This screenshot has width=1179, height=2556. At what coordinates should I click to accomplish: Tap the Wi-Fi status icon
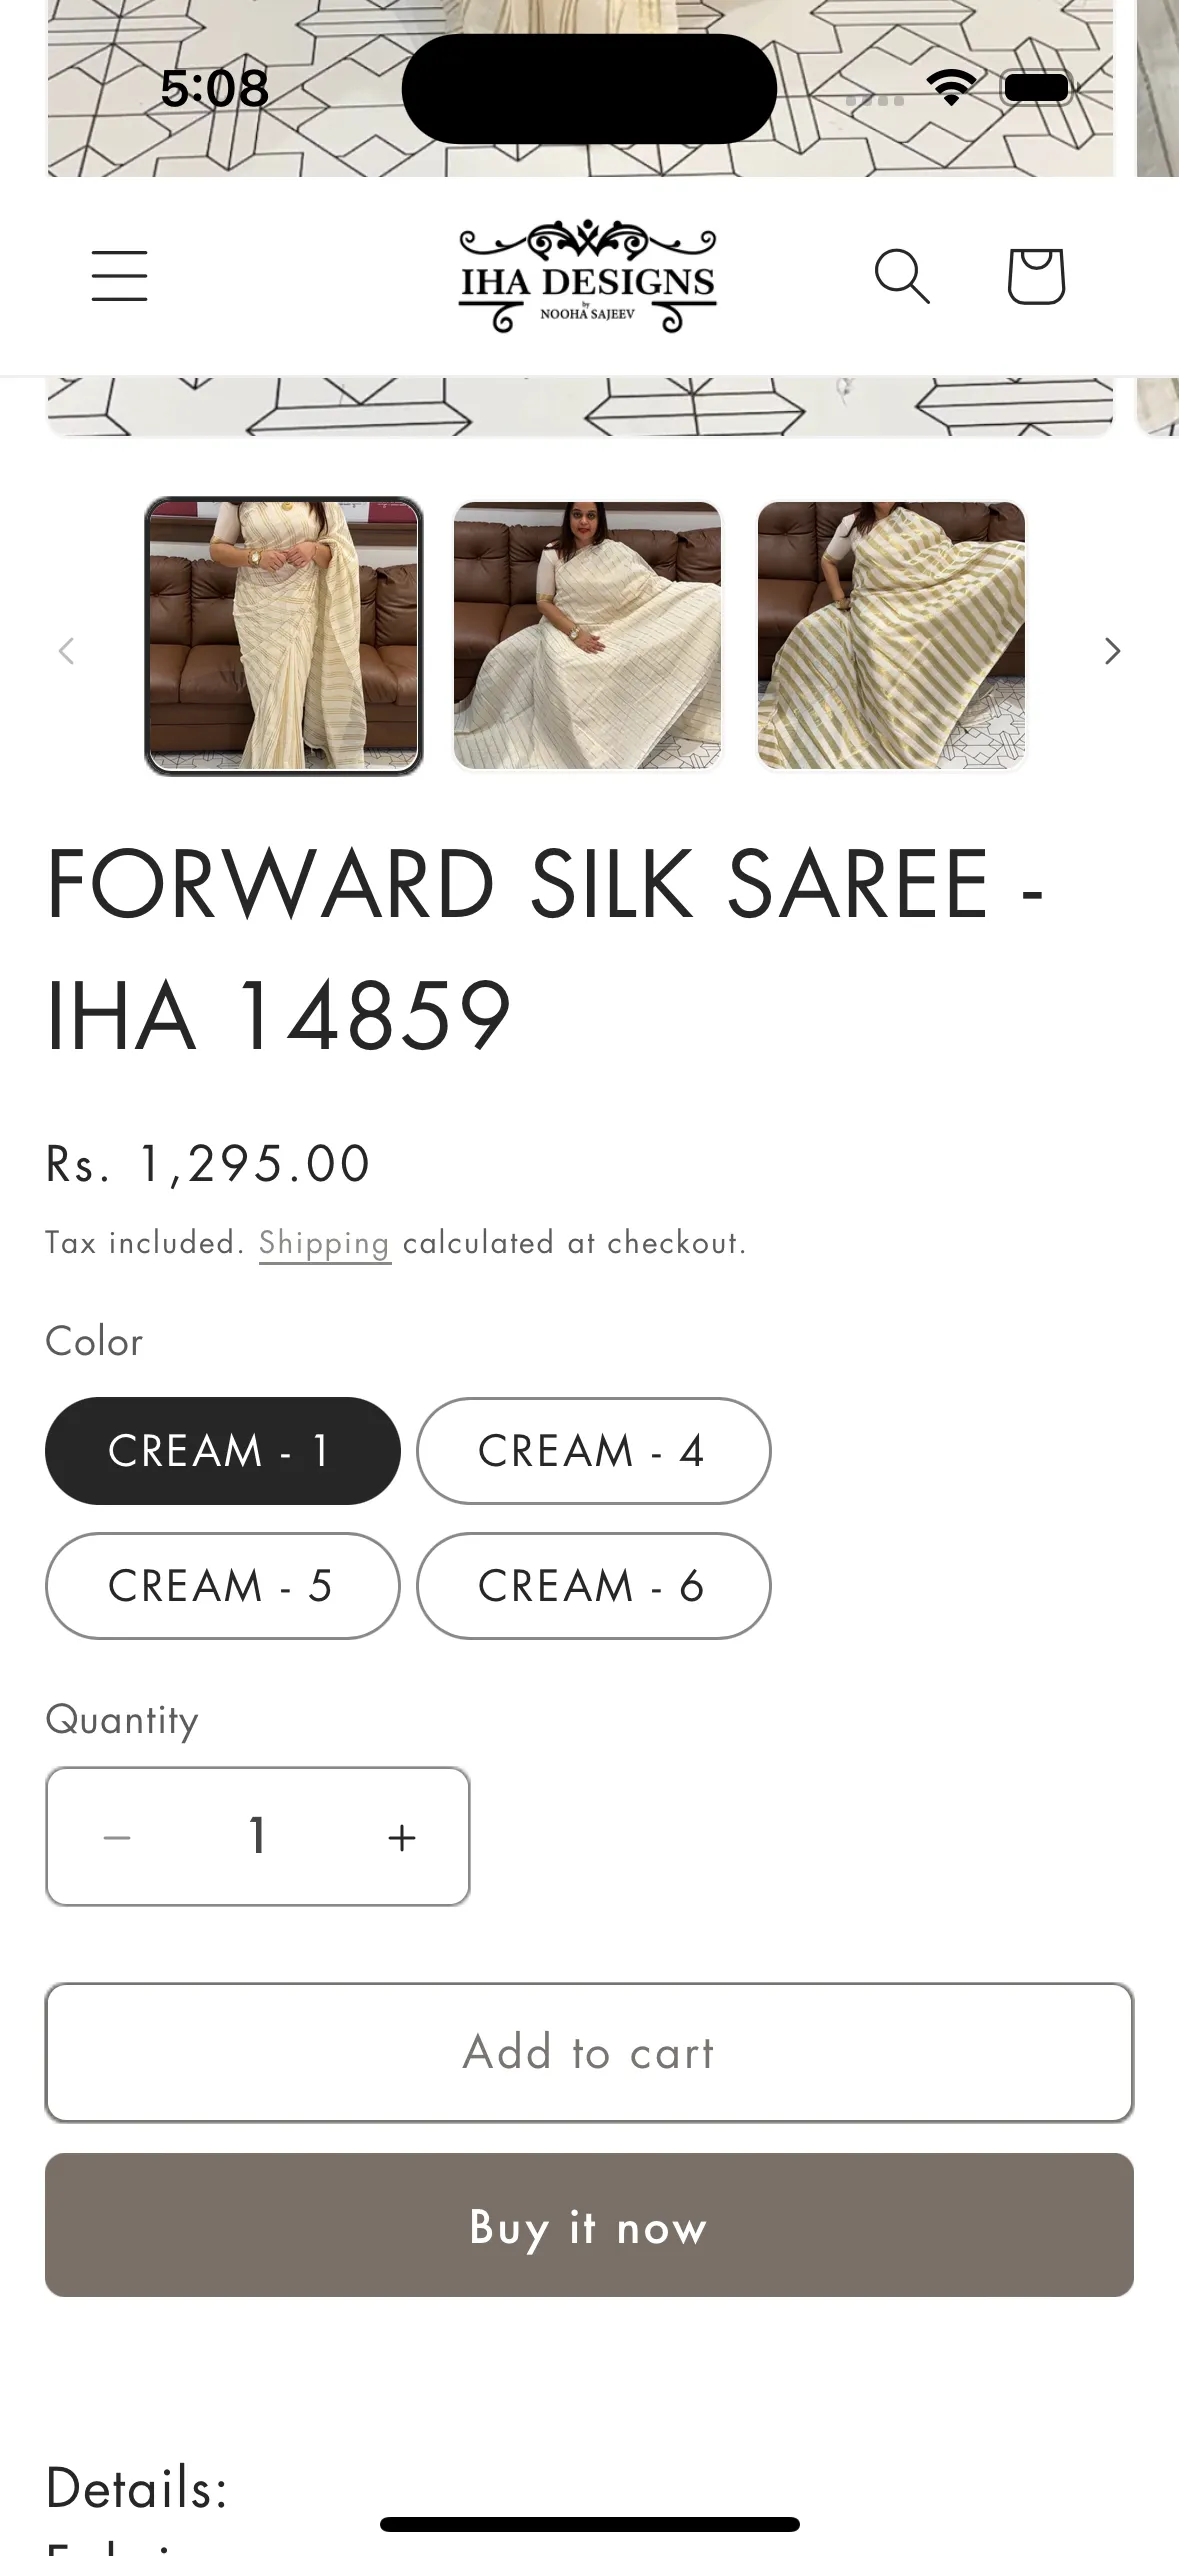[x=951, y=88]
